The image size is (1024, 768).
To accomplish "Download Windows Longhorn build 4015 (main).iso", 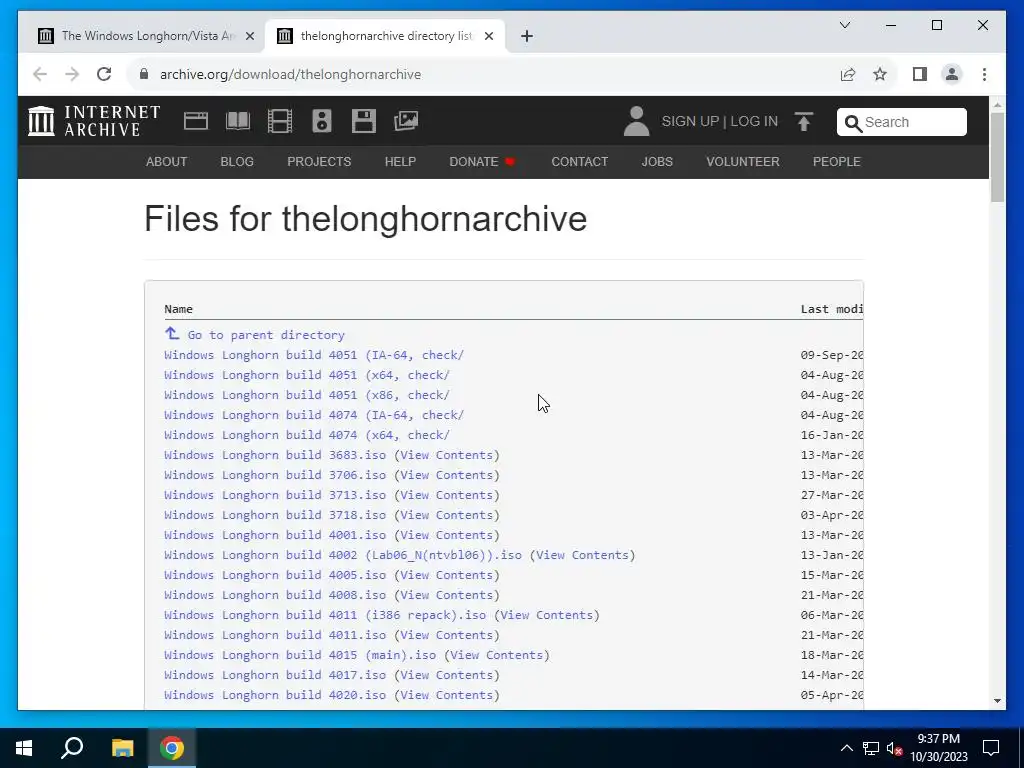I will coord(300,655).
